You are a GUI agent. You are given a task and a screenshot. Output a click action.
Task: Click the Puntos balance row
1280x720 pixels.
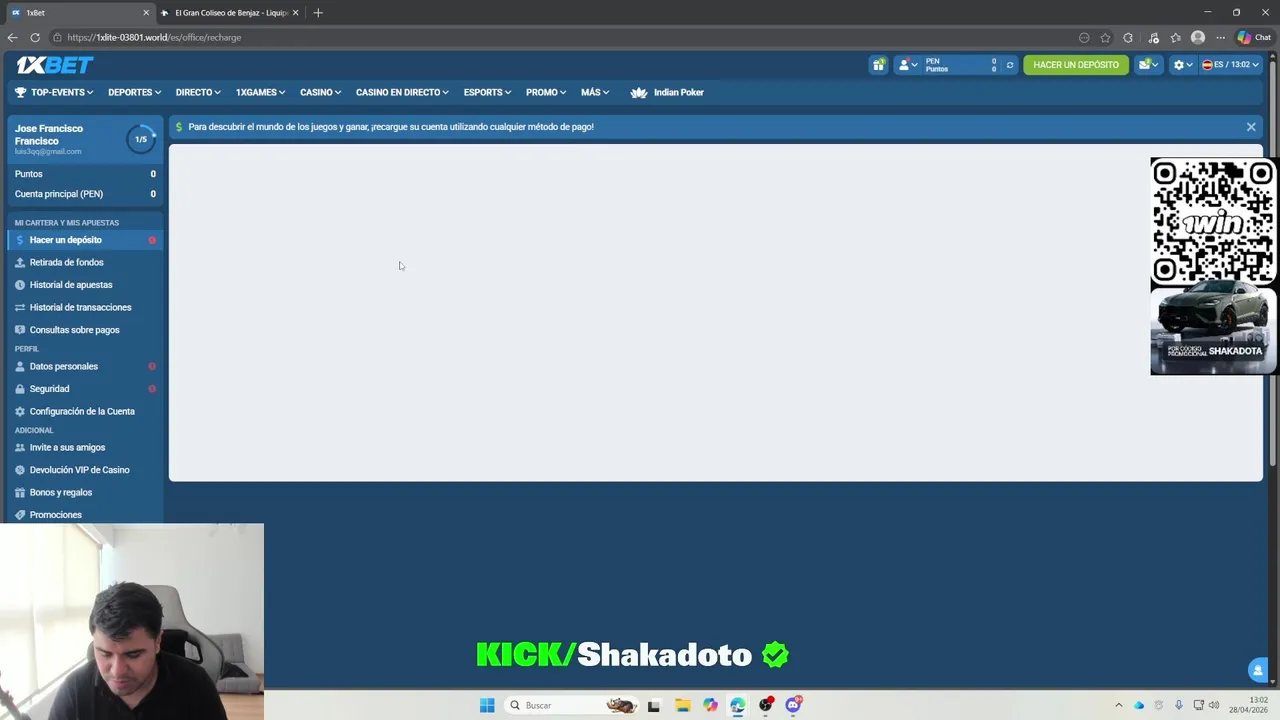tap(85, 174)
